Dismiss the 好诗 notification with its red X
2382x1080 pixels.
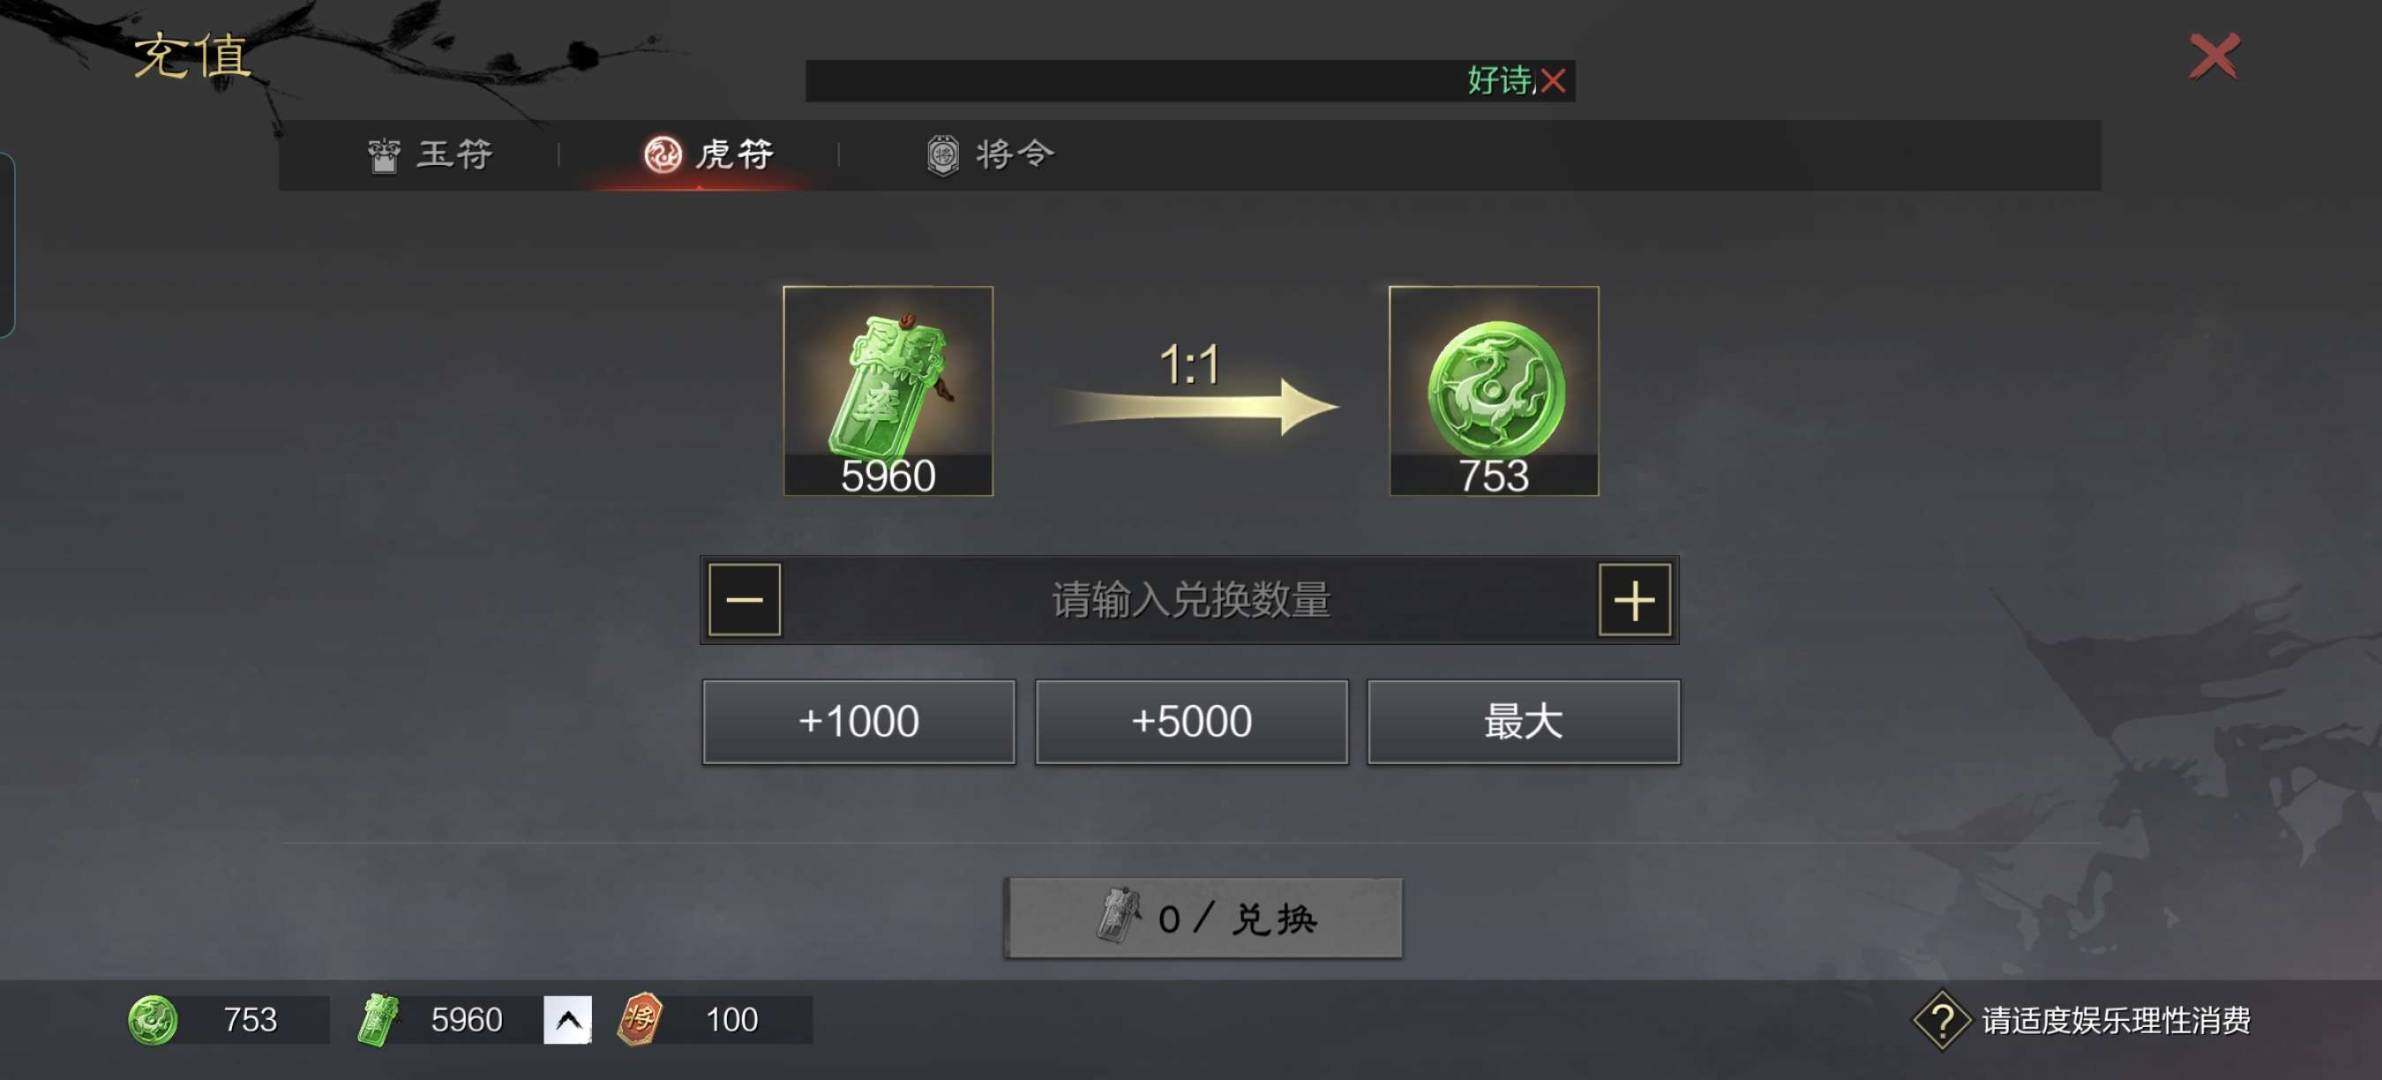pyautogui.click(x=1553, y=80)
